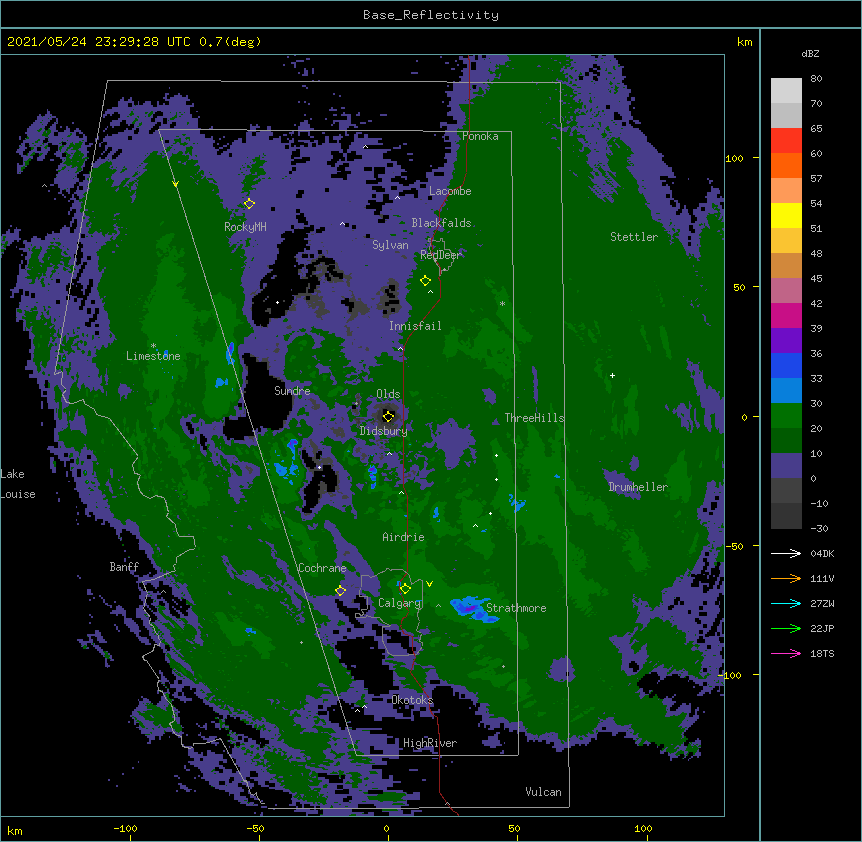Image resolution: width=862 pixels, height=842 pixels.
Task: Click the dBZ label above the color scale
Action: coord(810,53)
